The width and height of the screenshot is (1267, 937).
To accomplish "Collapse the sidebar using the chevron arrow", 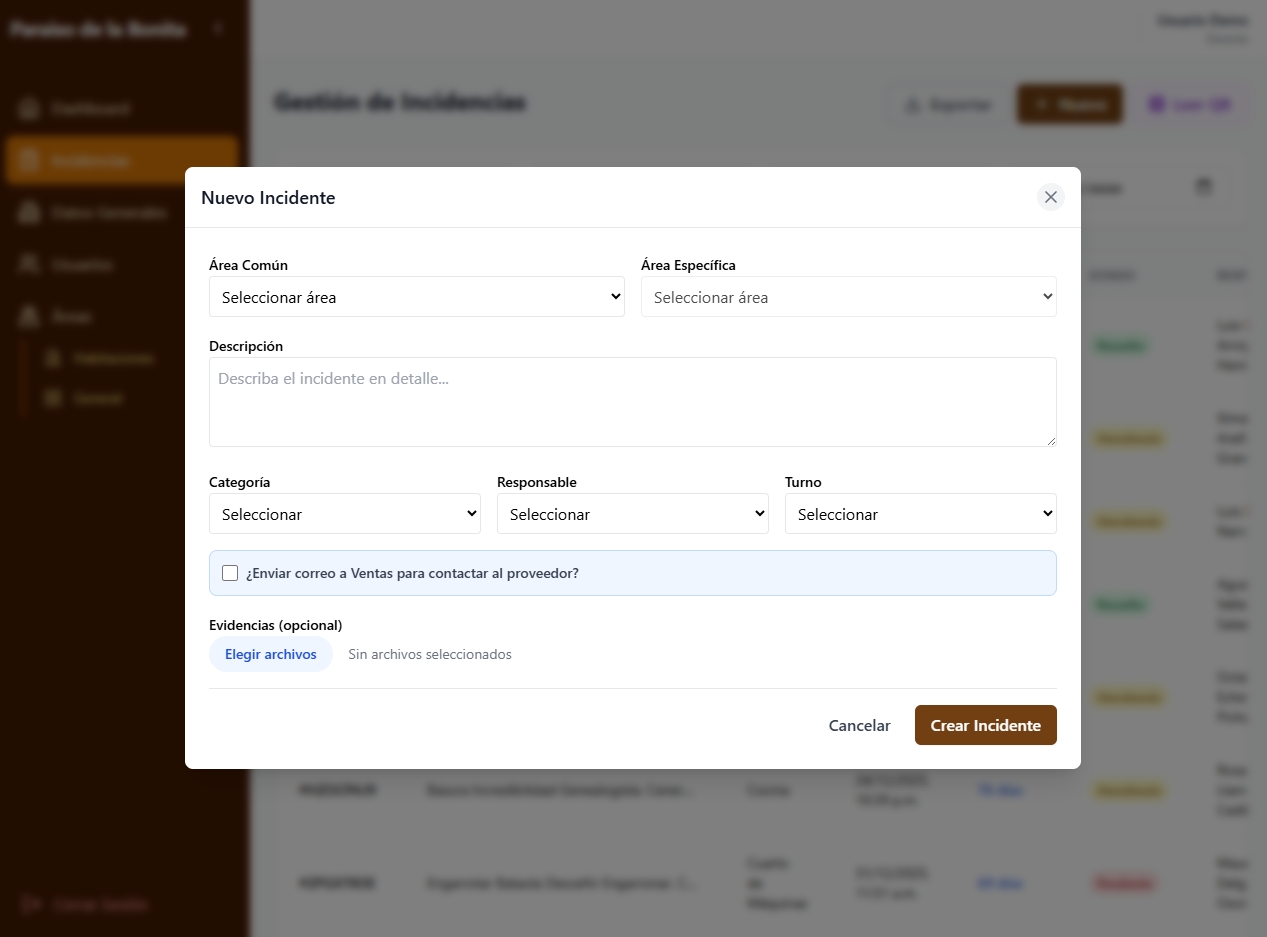I will 218,29.
